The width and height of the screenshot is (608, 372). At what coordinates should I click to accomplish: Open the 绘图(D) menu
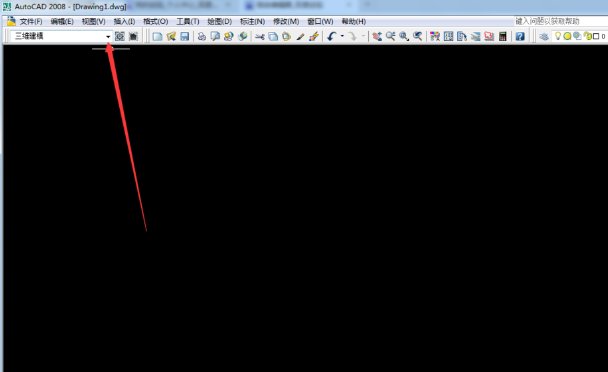click(x=219, y=21)
